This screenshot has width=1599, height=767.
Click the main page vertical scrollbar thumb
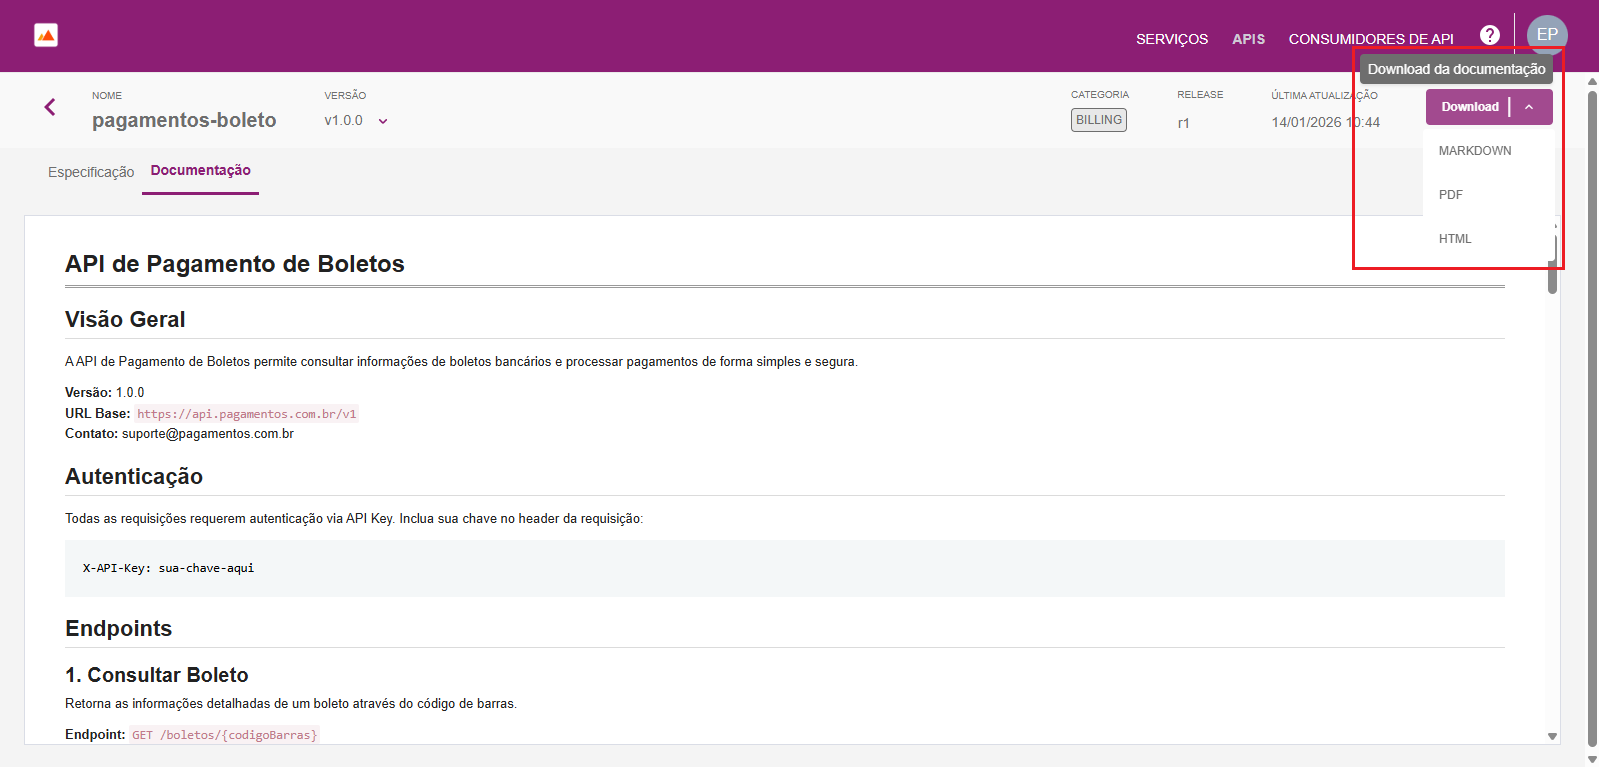pos(1592,400)
